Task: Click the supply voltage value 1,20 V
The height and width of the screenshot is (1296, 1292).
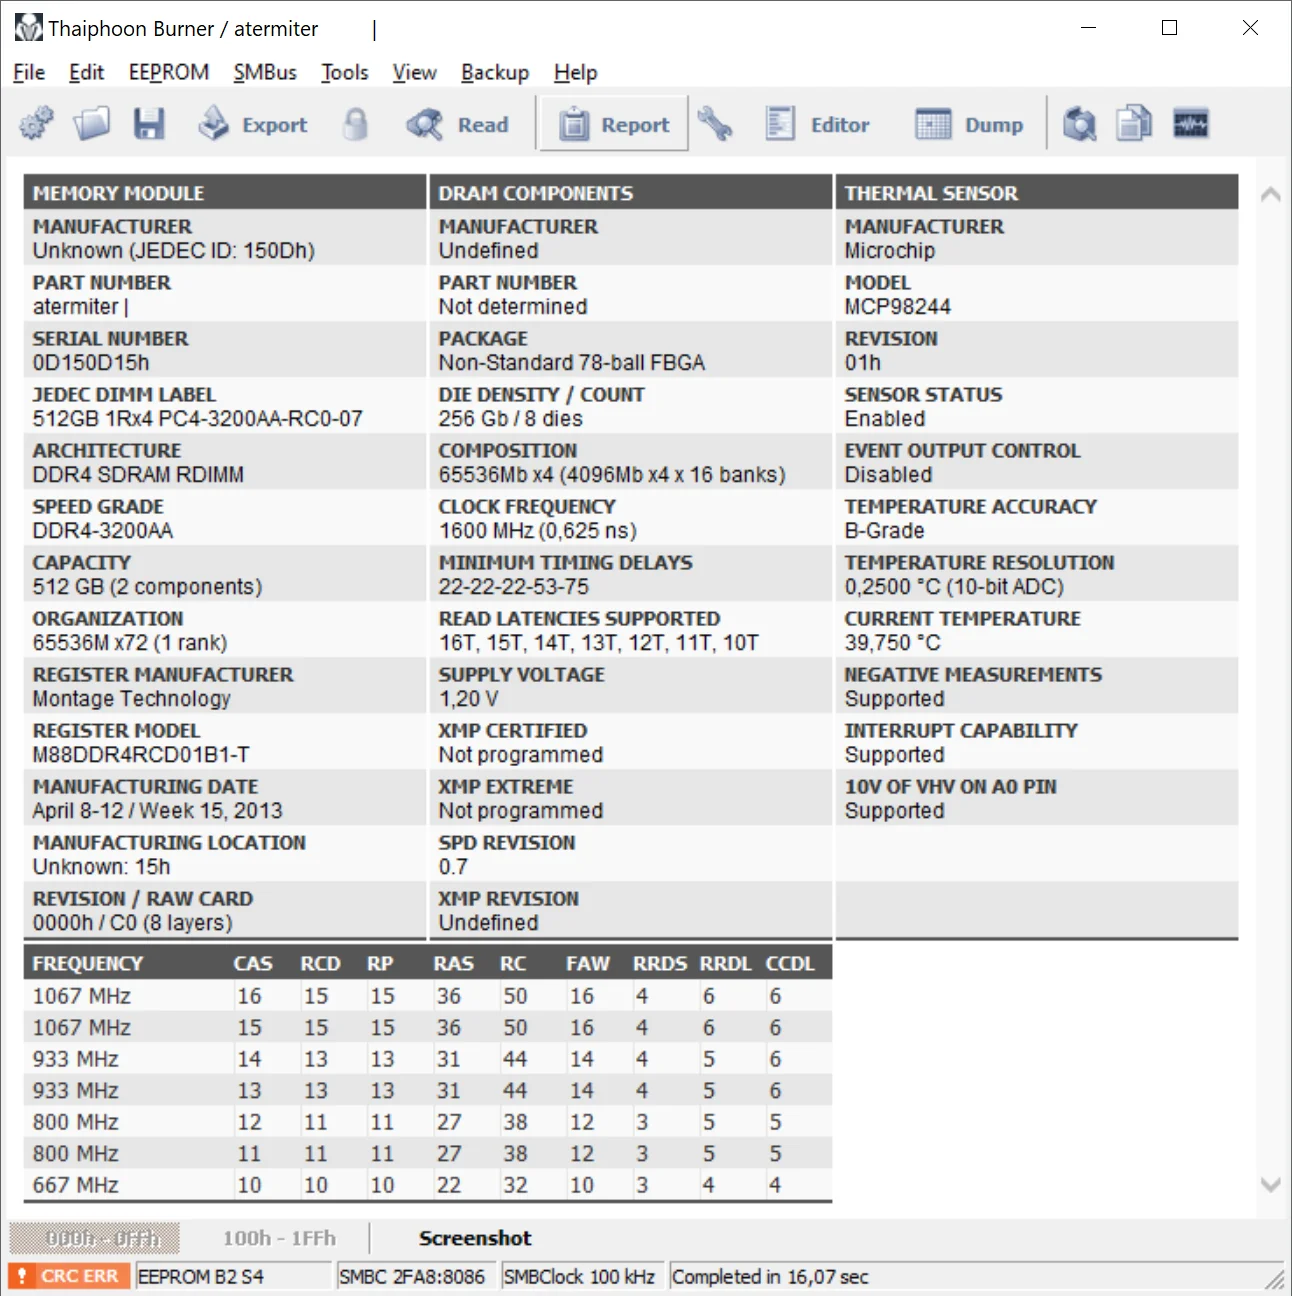Action: pos(469,699)
